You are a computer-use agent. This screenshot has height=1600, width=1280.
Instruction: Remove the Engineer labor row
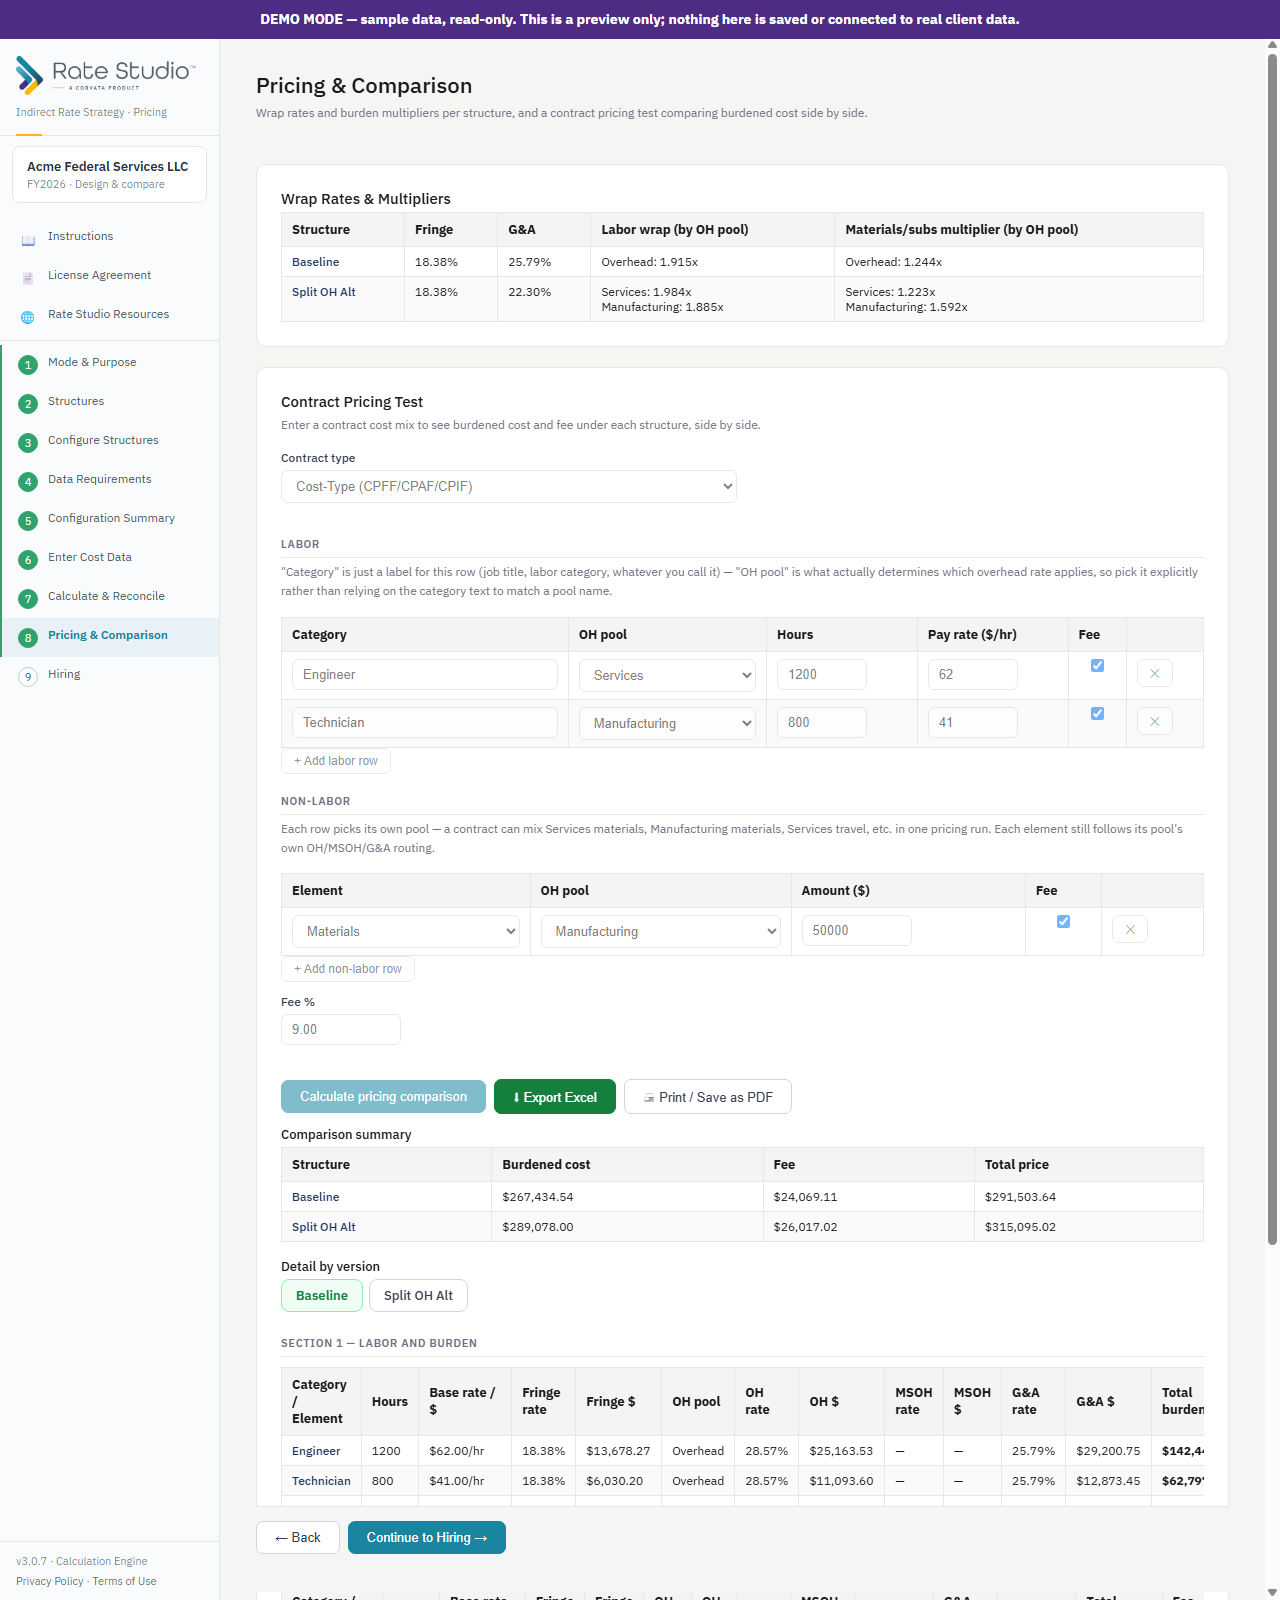coord(1155,674)
